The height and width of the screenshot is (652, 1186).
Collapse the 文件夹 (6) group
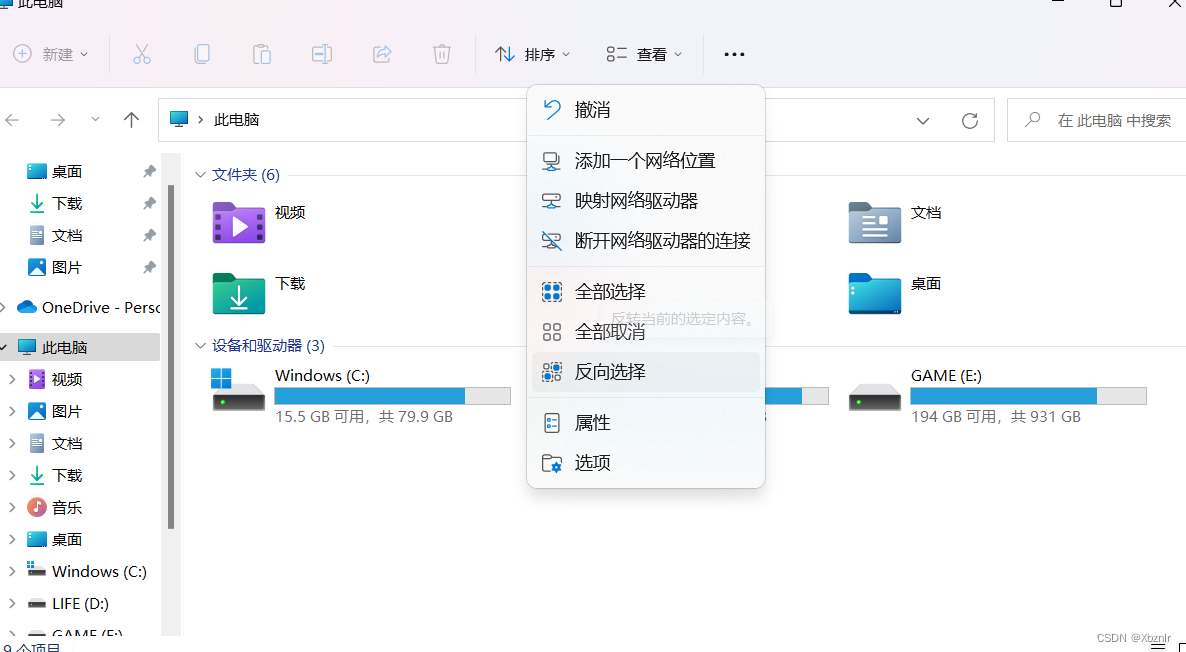coord(200,175)
